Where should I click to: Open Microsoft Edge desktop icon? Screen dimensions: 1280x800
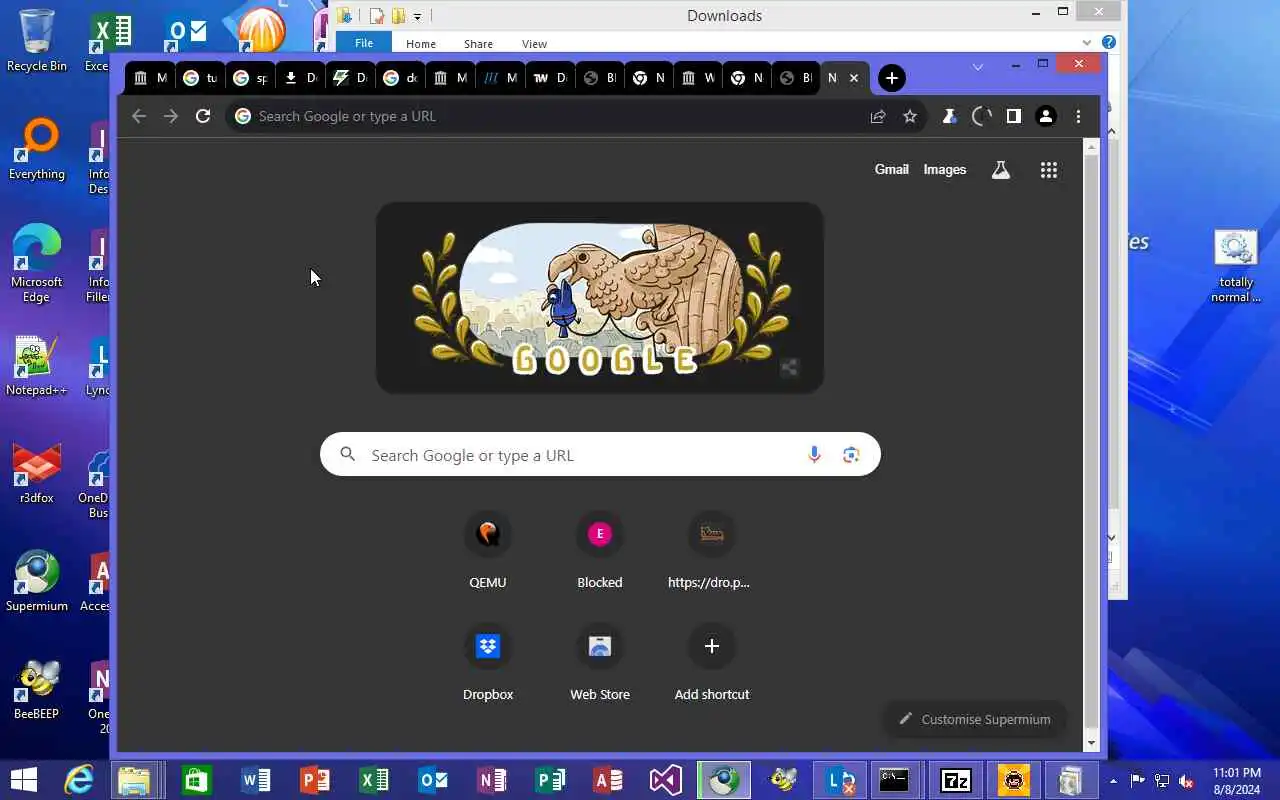coord(37,263)
